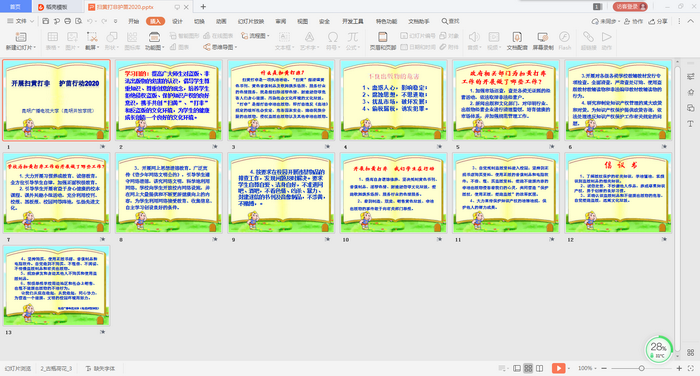Click the zoom slider handle
The width and height of the screenshot is (700, 376).
[x=642, y=368]
